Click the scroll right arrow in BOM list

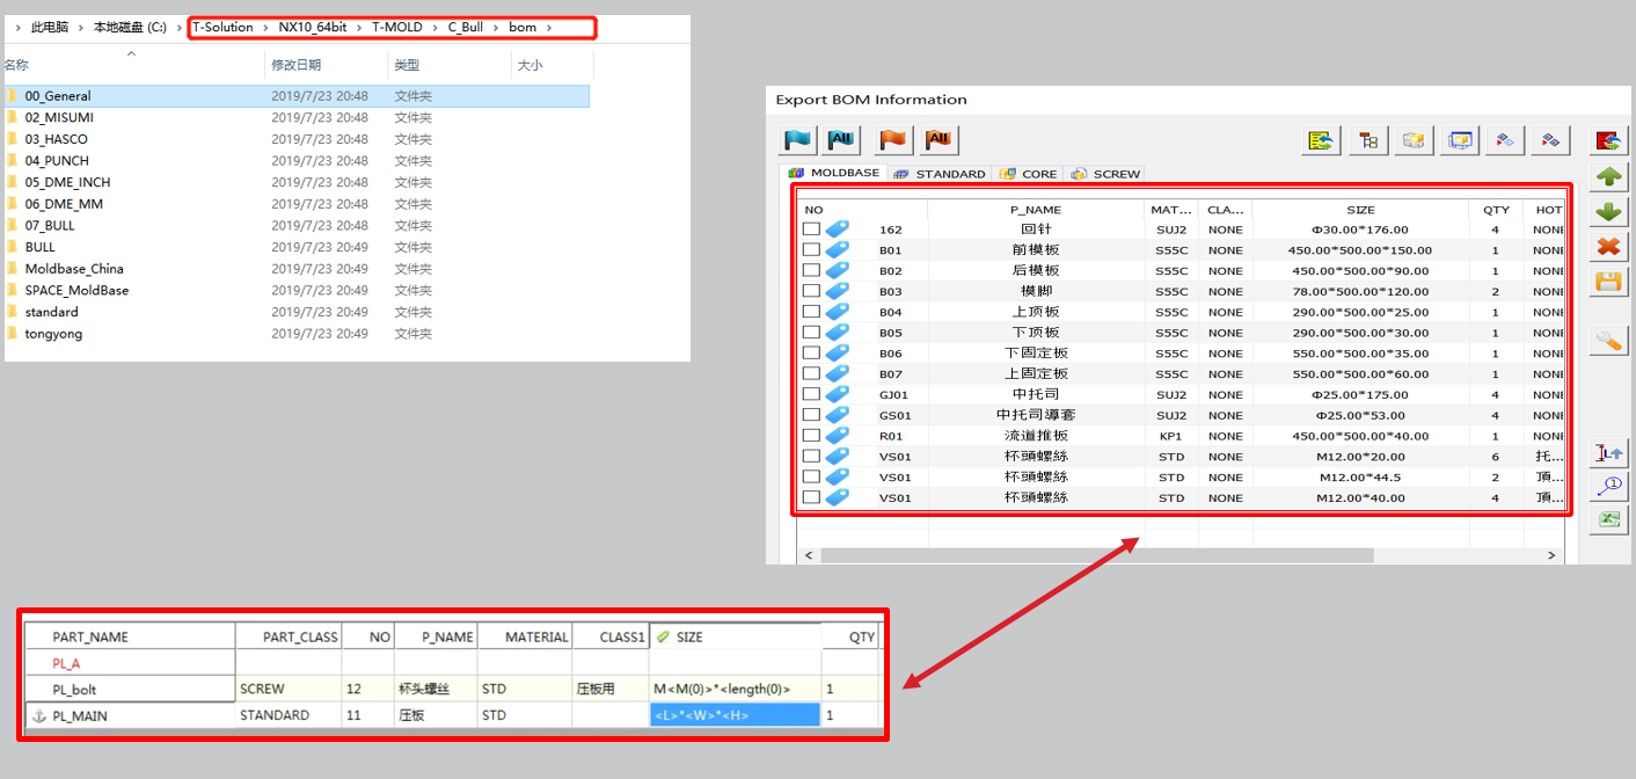(1551, 555)
